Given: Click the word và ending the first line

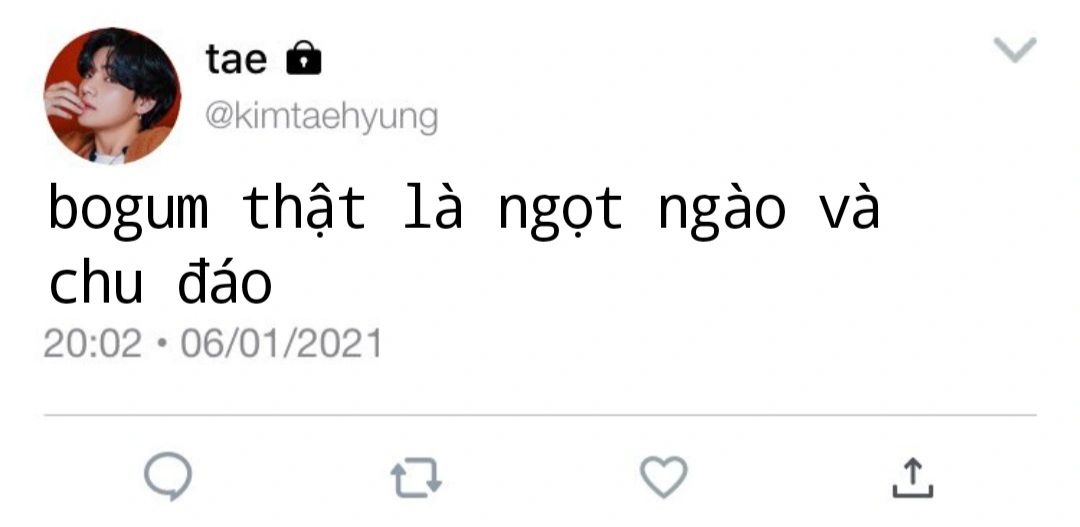Looking at the screenshot, I should click(849, 205).
